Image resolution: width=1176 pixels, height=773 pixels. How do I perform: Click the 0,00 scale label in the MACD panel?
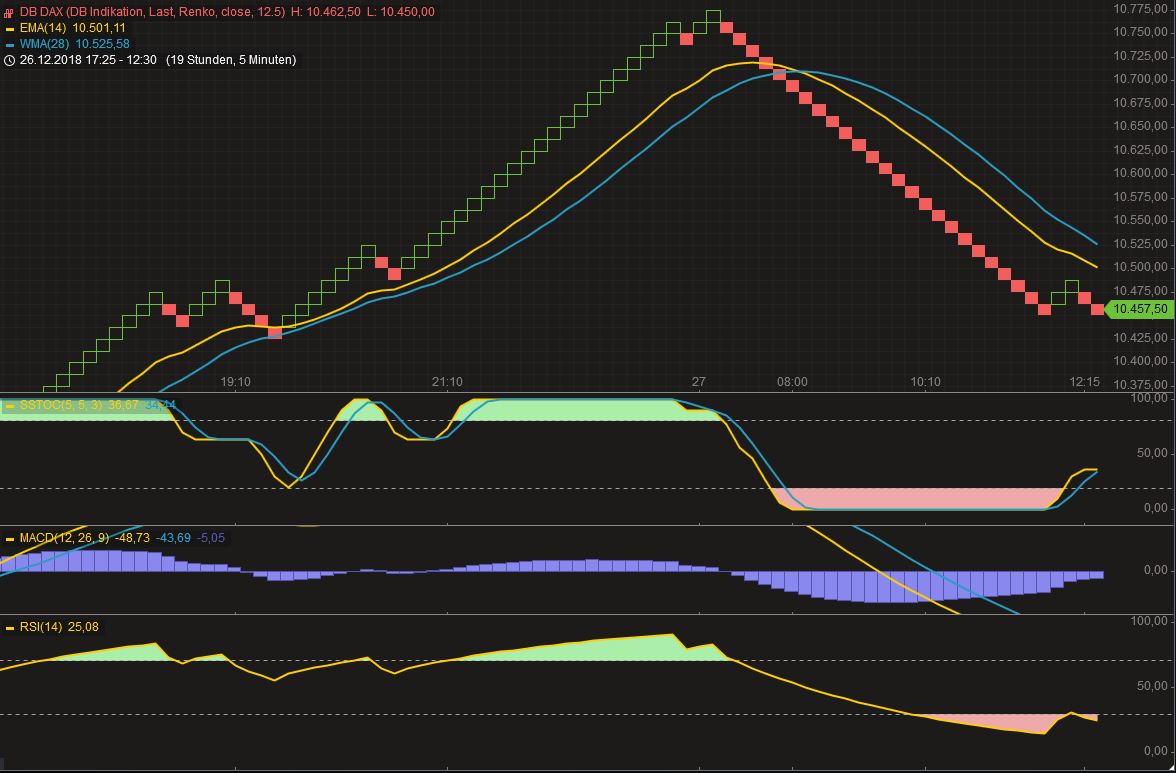pyautogui.click(x=1155, y=571)
